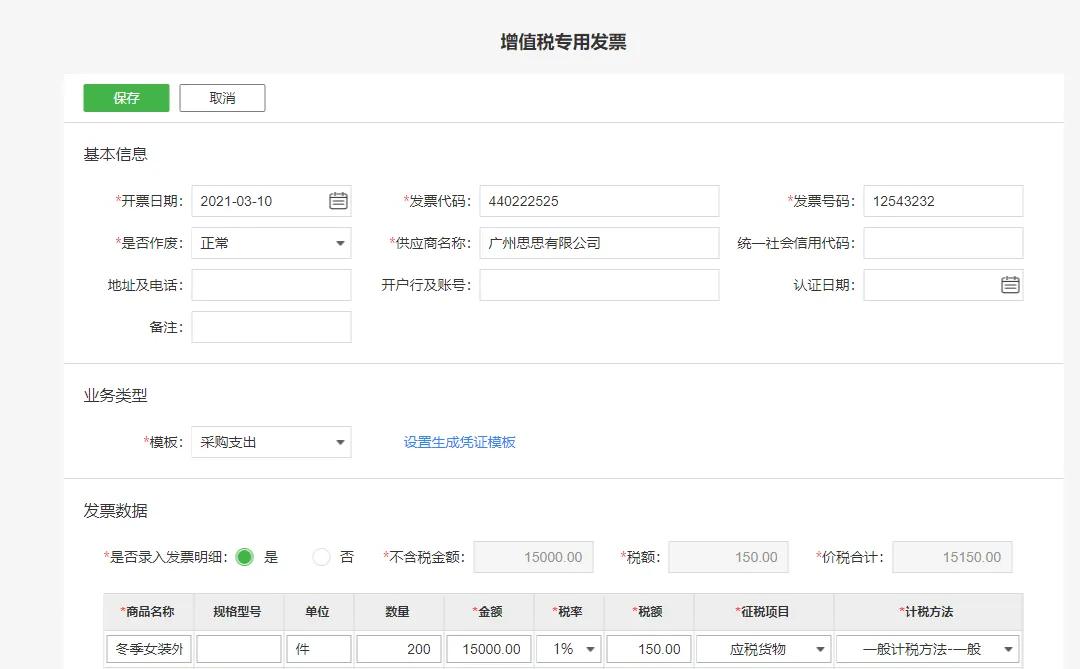Expand the 计税方法 dropdown in the table
This screenshot has width=1080, height=669.
click(1008, 648)
